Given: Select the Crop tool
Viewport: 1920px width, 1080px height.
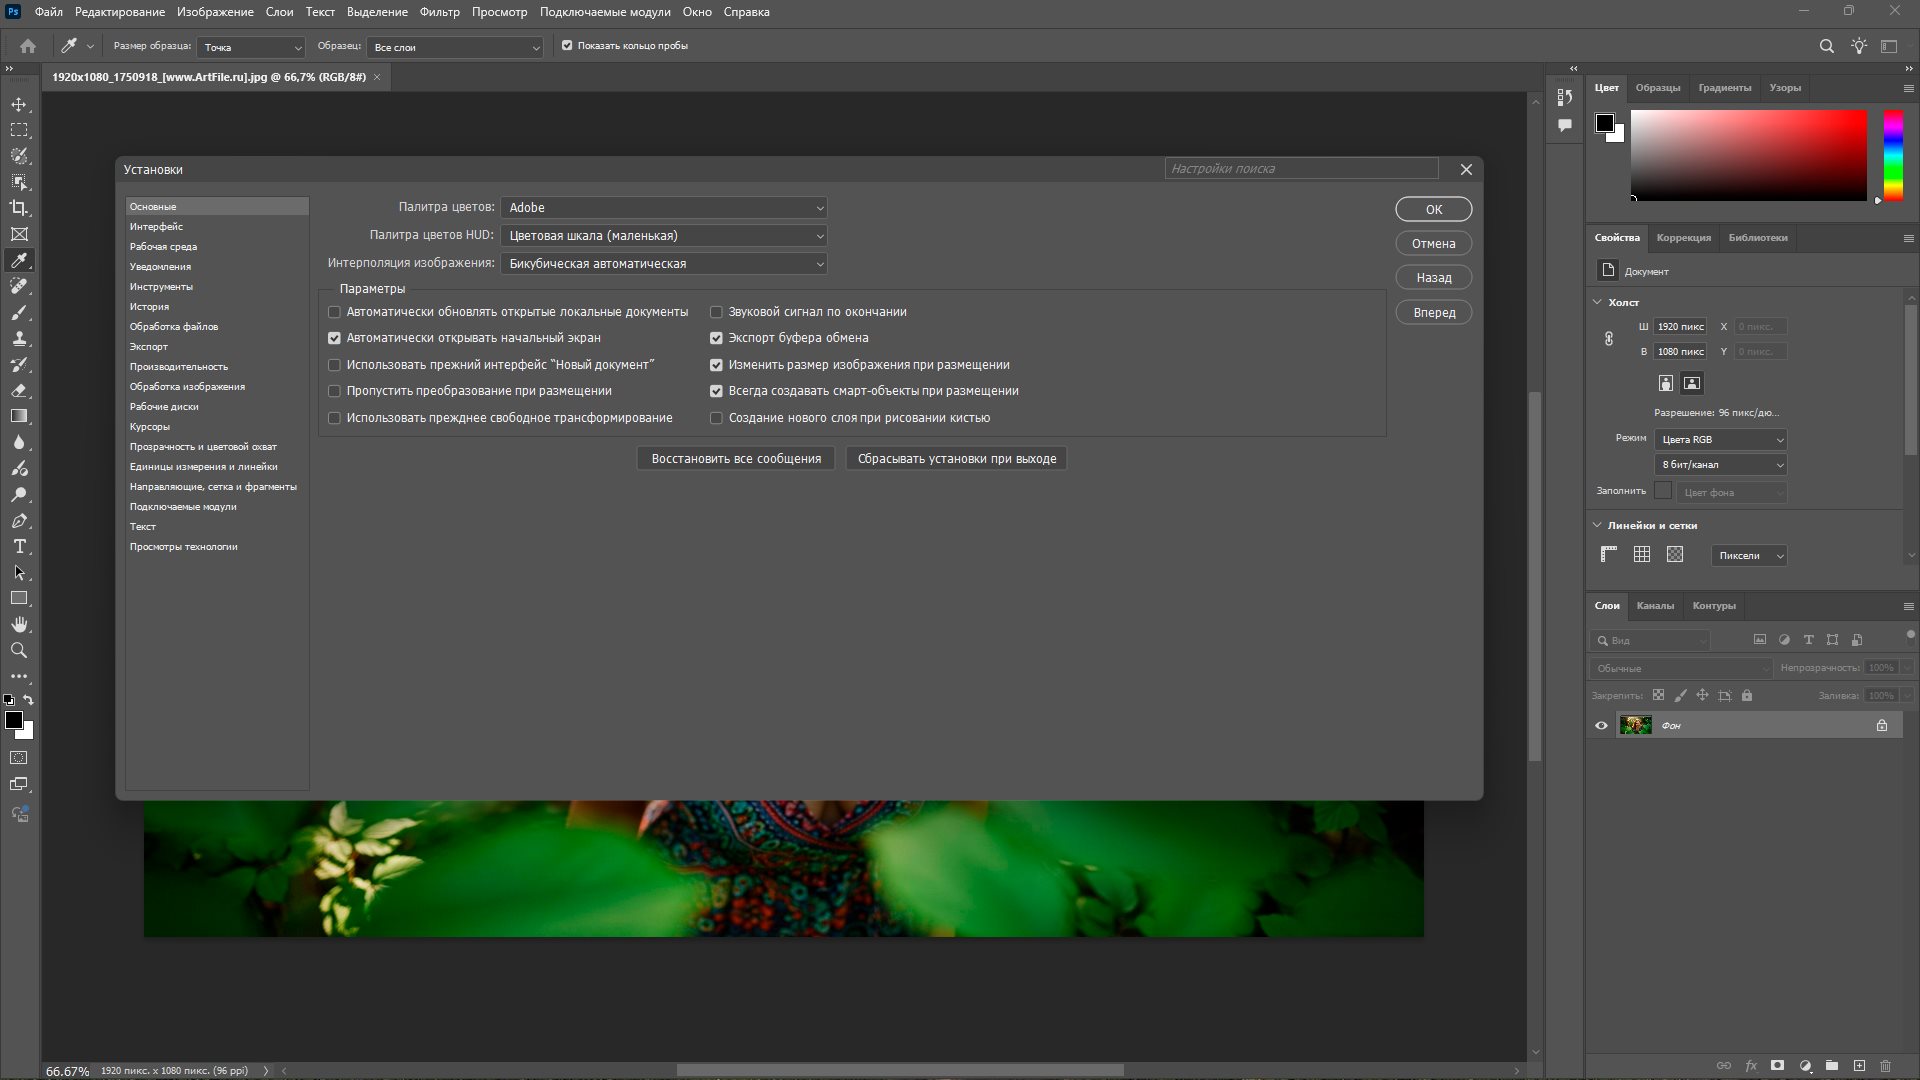Looking at the screenshot, I should pos(19,208).
